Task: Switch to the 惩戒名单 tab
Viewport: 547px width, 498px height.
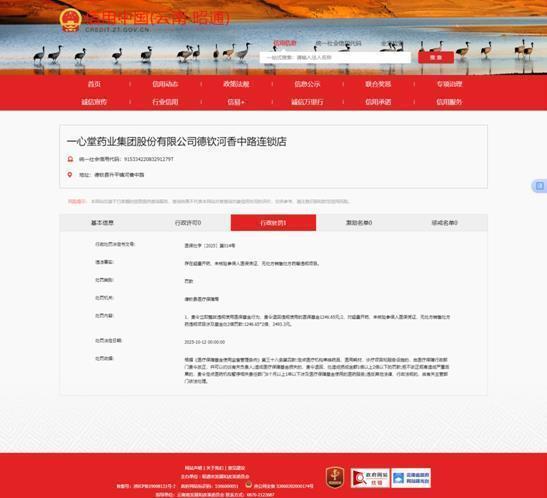Action: [444, 222]
